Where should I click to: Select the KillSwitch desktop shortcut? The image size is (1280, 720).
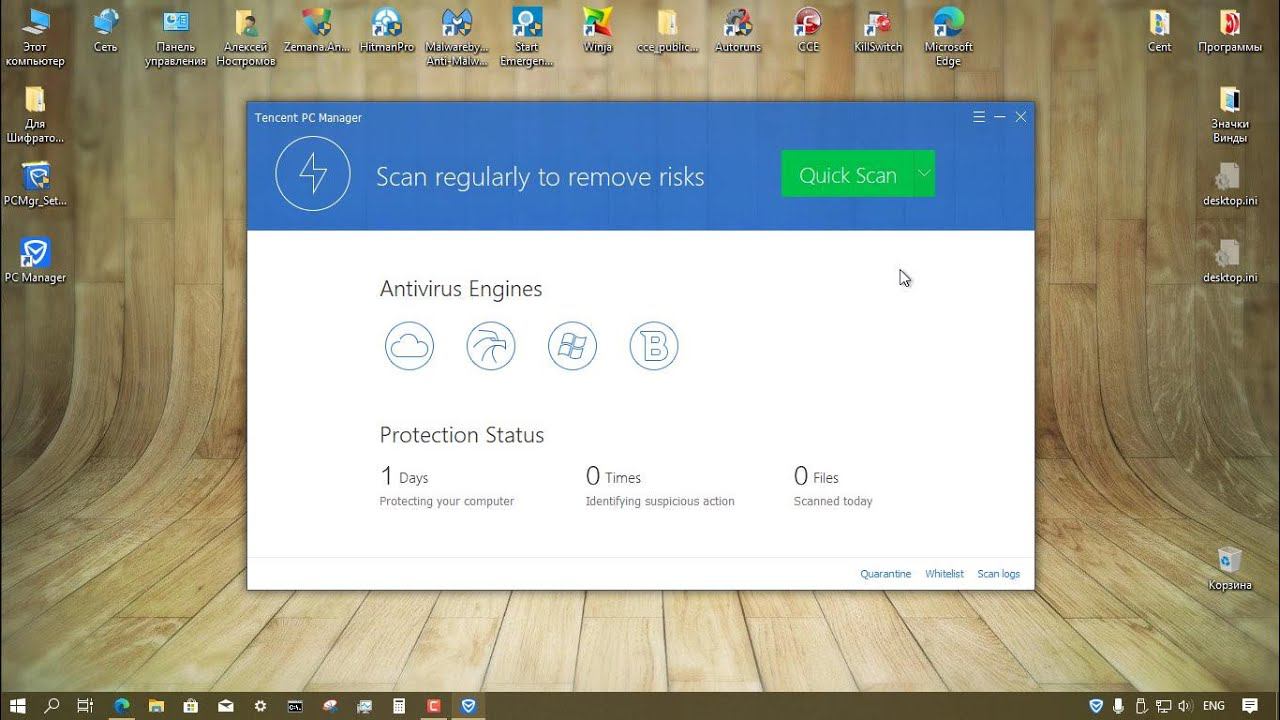(878, 30)
